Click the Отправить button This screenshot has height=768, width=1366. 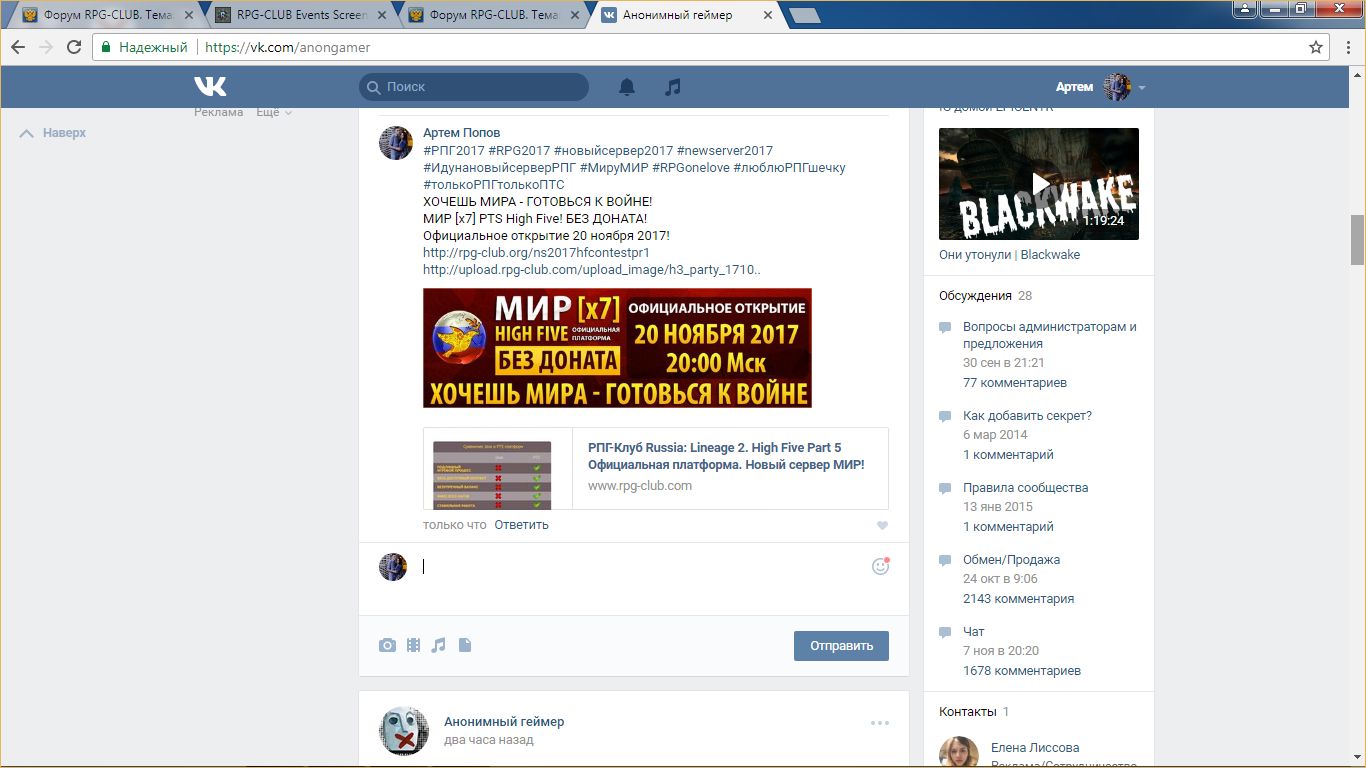(x=841, y=646)
